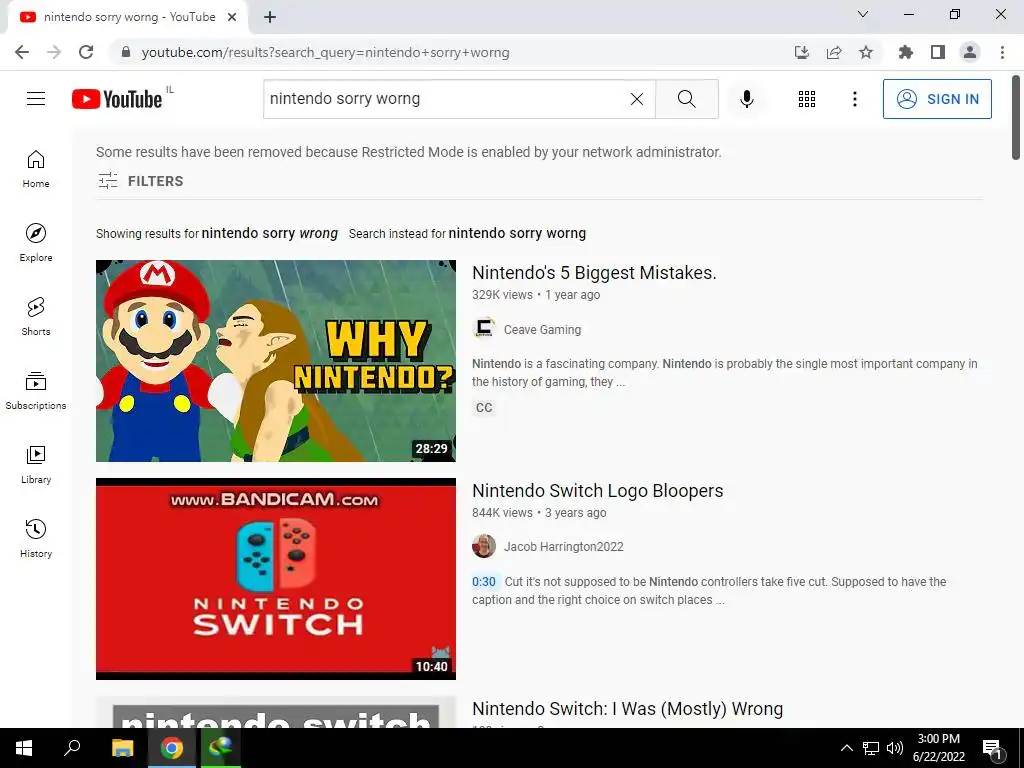1024x768 pixels.
Task: Toggle Chrome side panel
Action: coord(938,52)
